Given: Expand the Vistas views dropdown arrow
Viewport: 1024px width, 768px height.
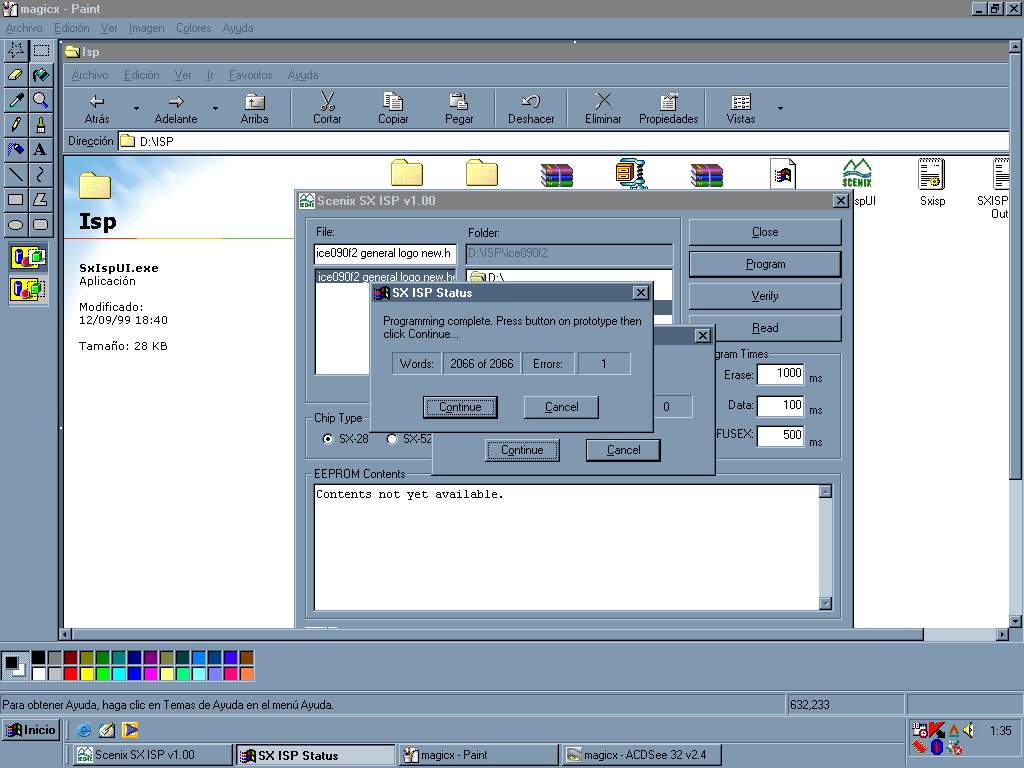Looking at the screenshot, I should click(x=780, y=108).
